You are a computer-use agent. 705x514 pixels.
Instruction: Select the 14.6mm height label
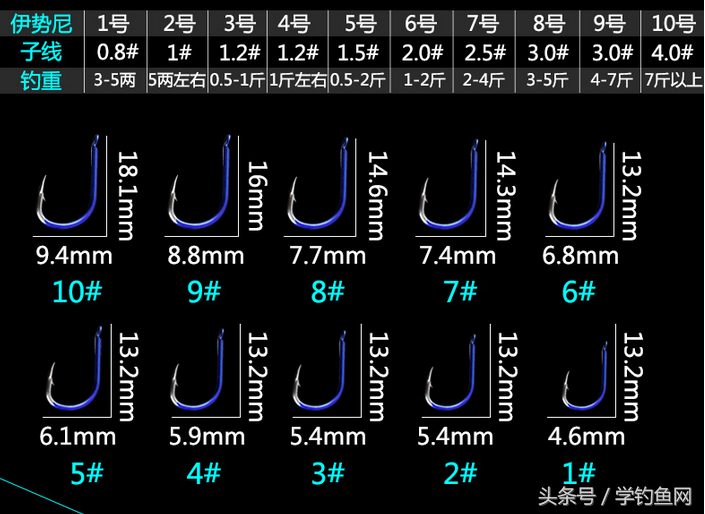377,196
